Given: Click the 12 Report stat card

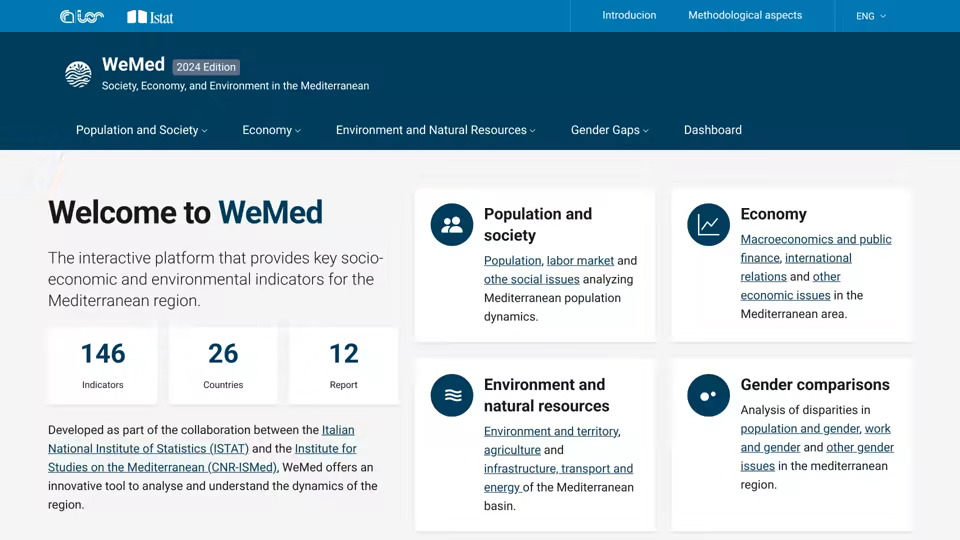Looking at the screenshot, I should [343, 366].
